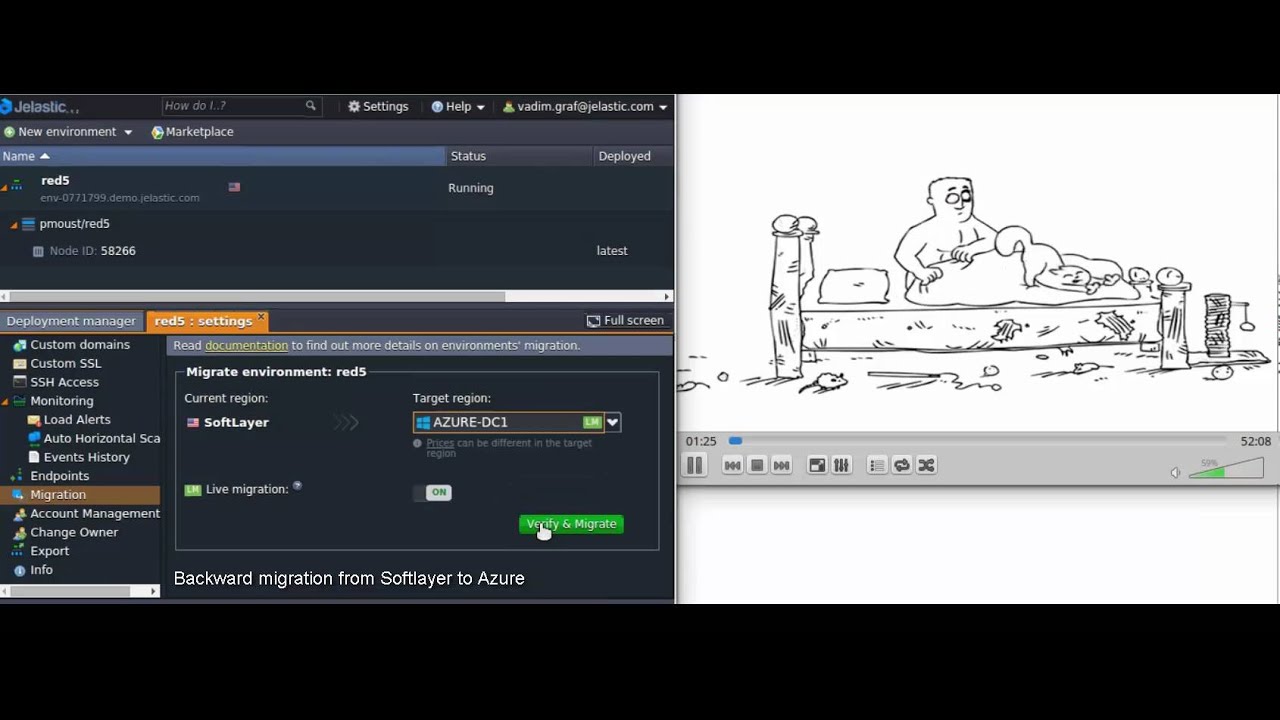Click Verify & Migrate button
1280x720 pixels.
(x=572, y=524)
